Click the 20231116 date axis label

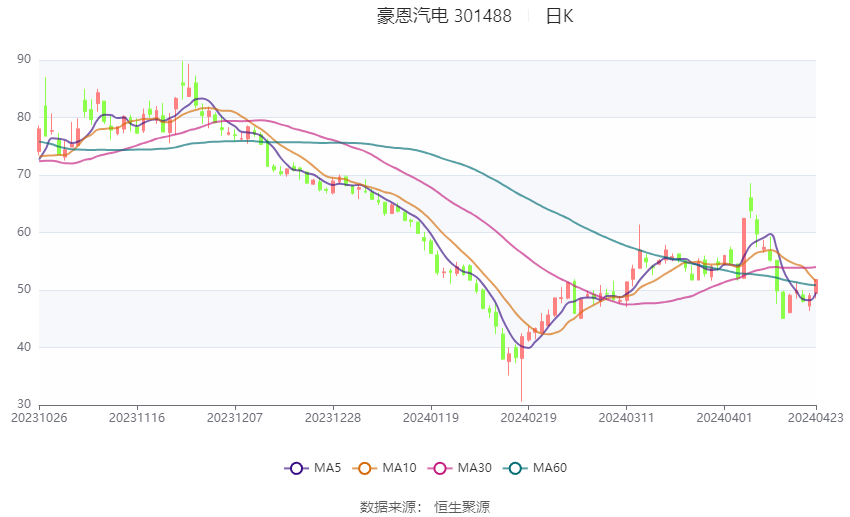click(137, 416)
